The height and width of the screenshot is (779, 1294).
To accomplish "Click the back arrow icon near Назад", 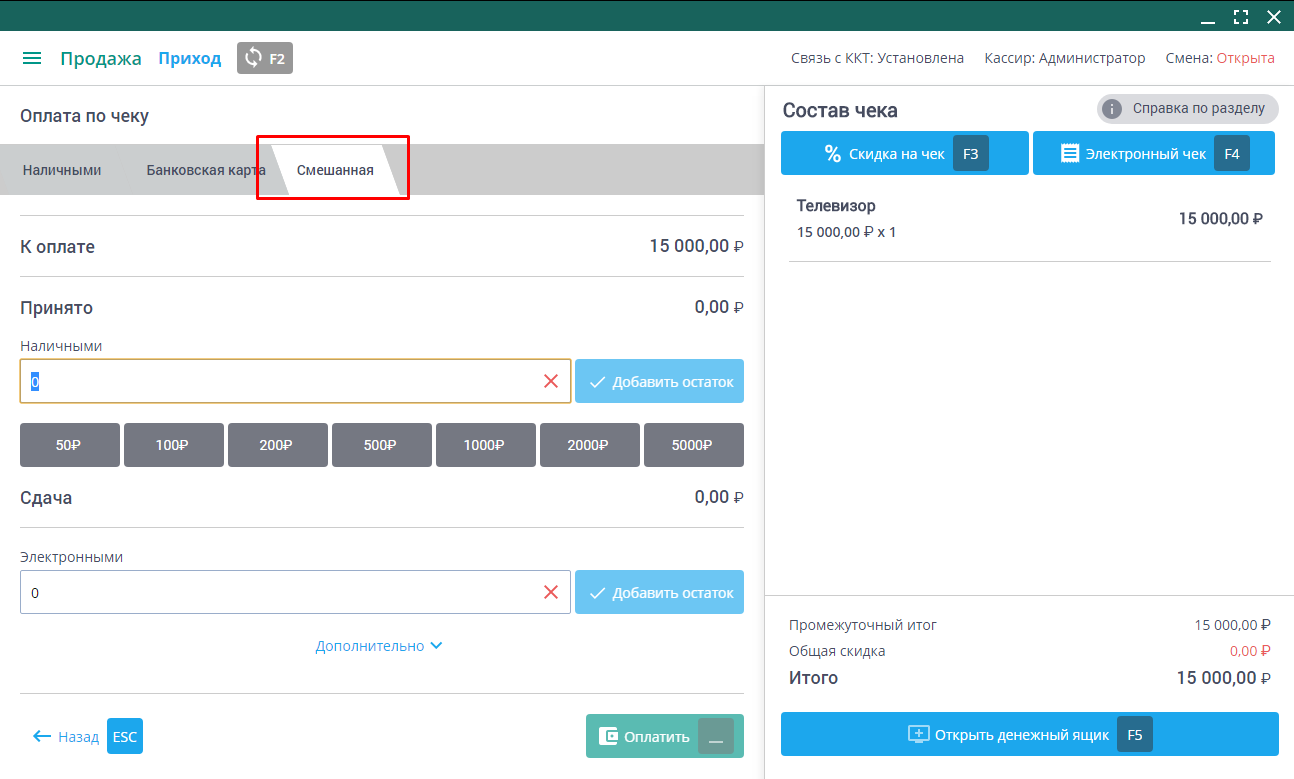I will (42, 736).
